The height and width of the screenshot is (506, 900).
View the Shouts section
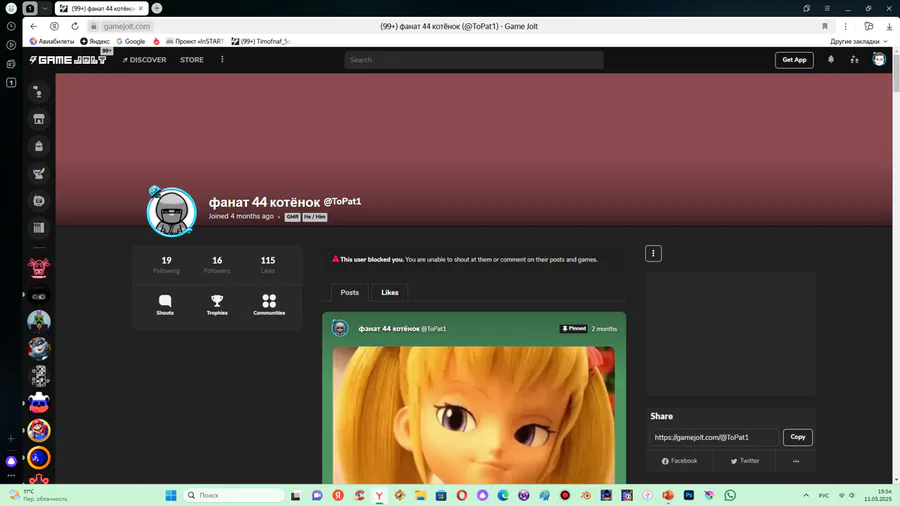(165, 305)
